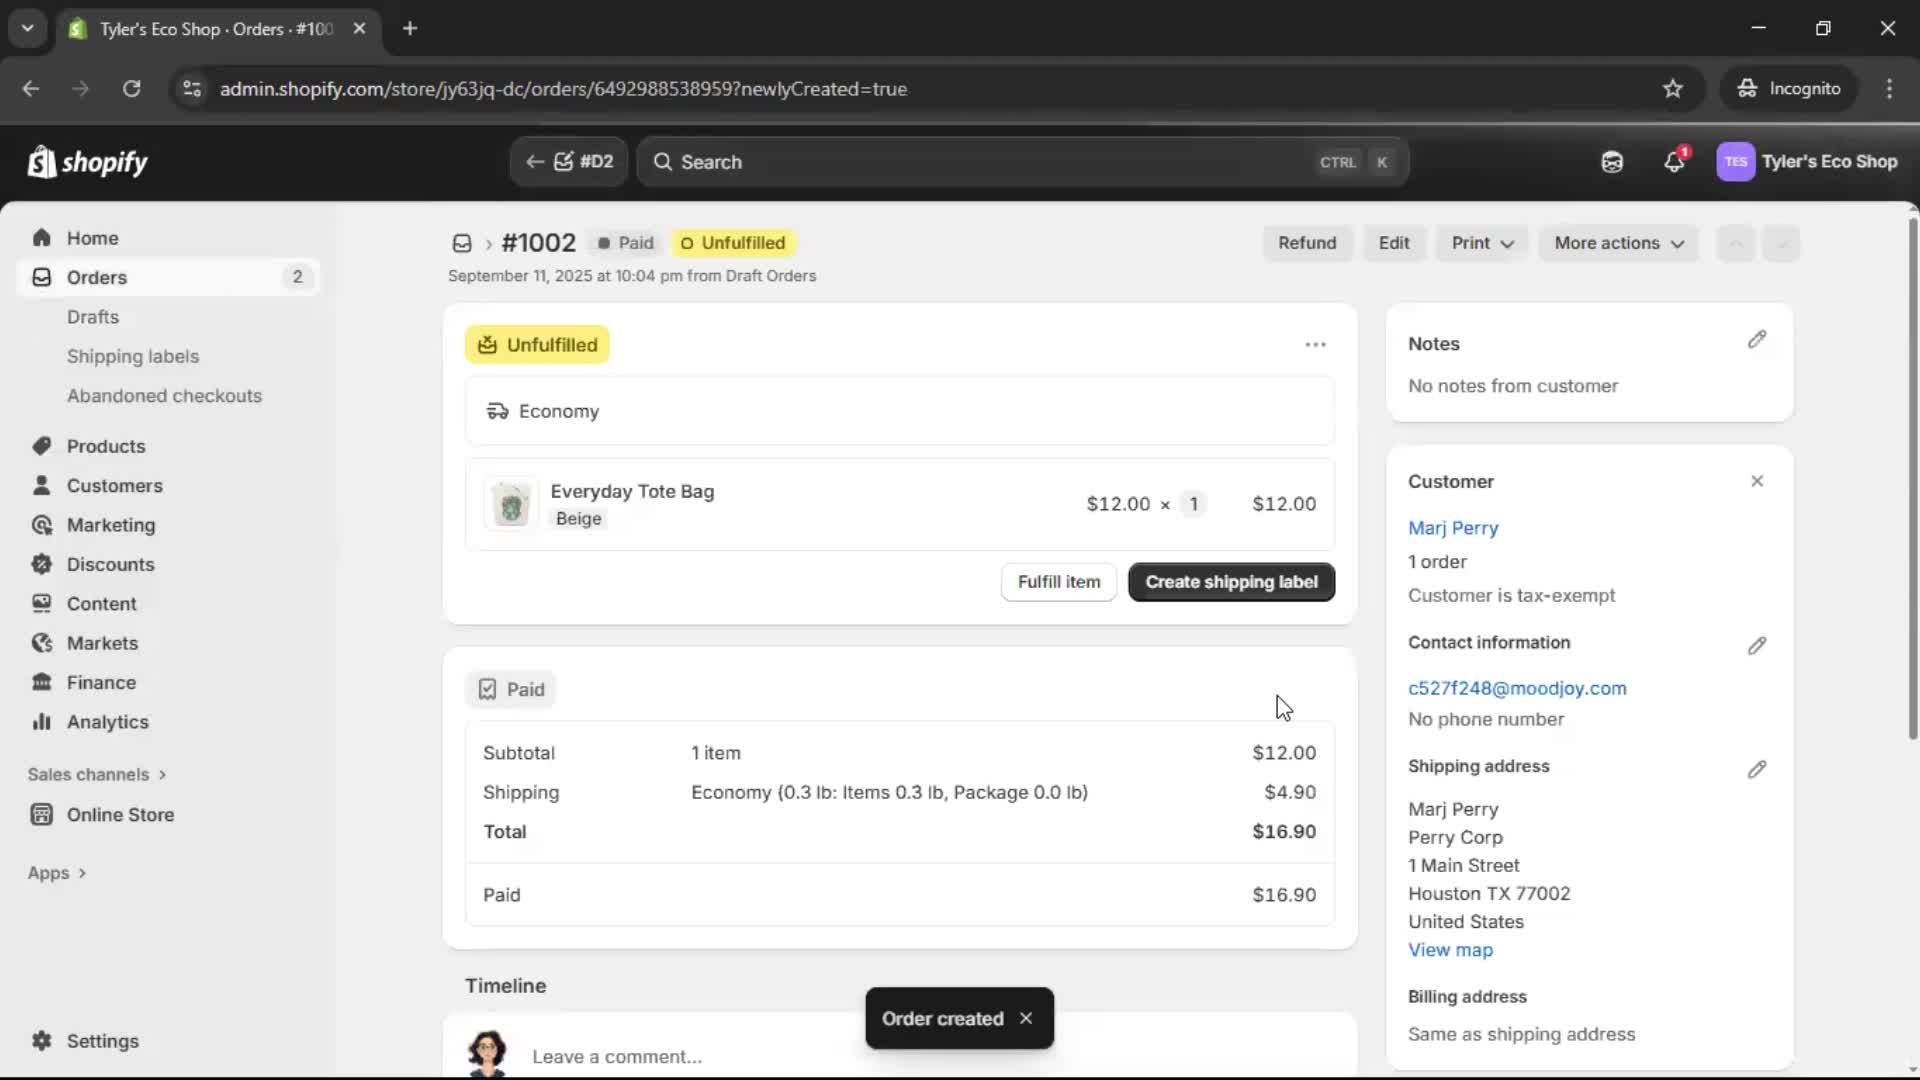
Task: Click the back arrow beside the order ID
Action: pos(535,161)
